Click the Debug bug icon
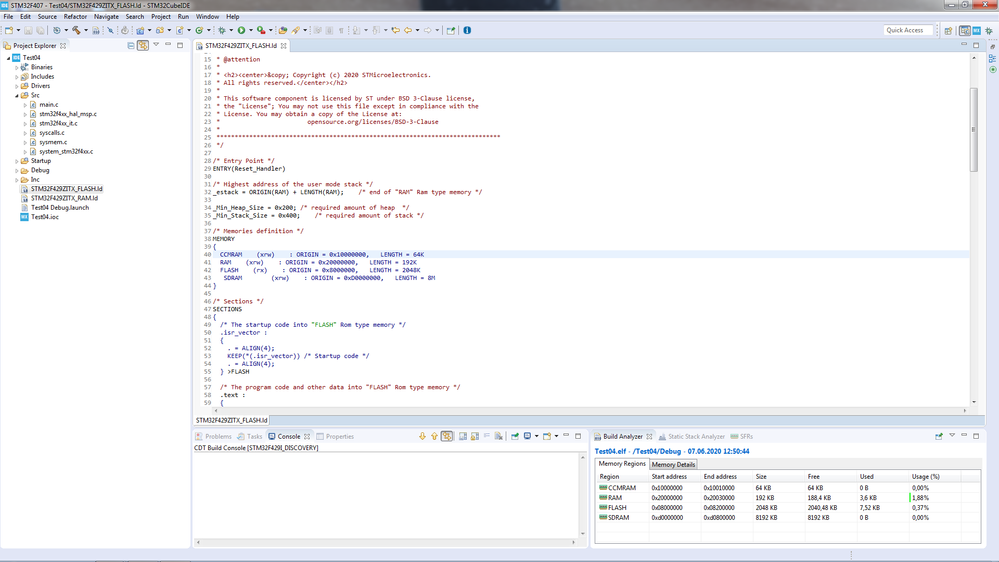 point(222,30)
